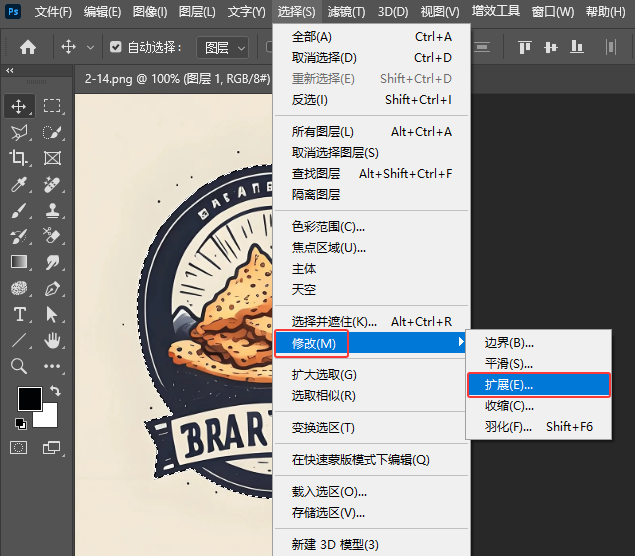
Task: Select 色彩范围(C)... menu entry
Action: coord(372,227)
